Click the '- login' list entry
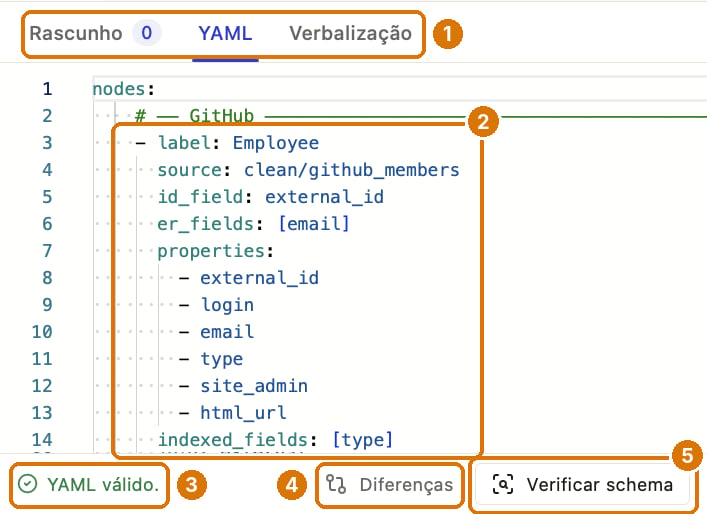 click(216, 305)
